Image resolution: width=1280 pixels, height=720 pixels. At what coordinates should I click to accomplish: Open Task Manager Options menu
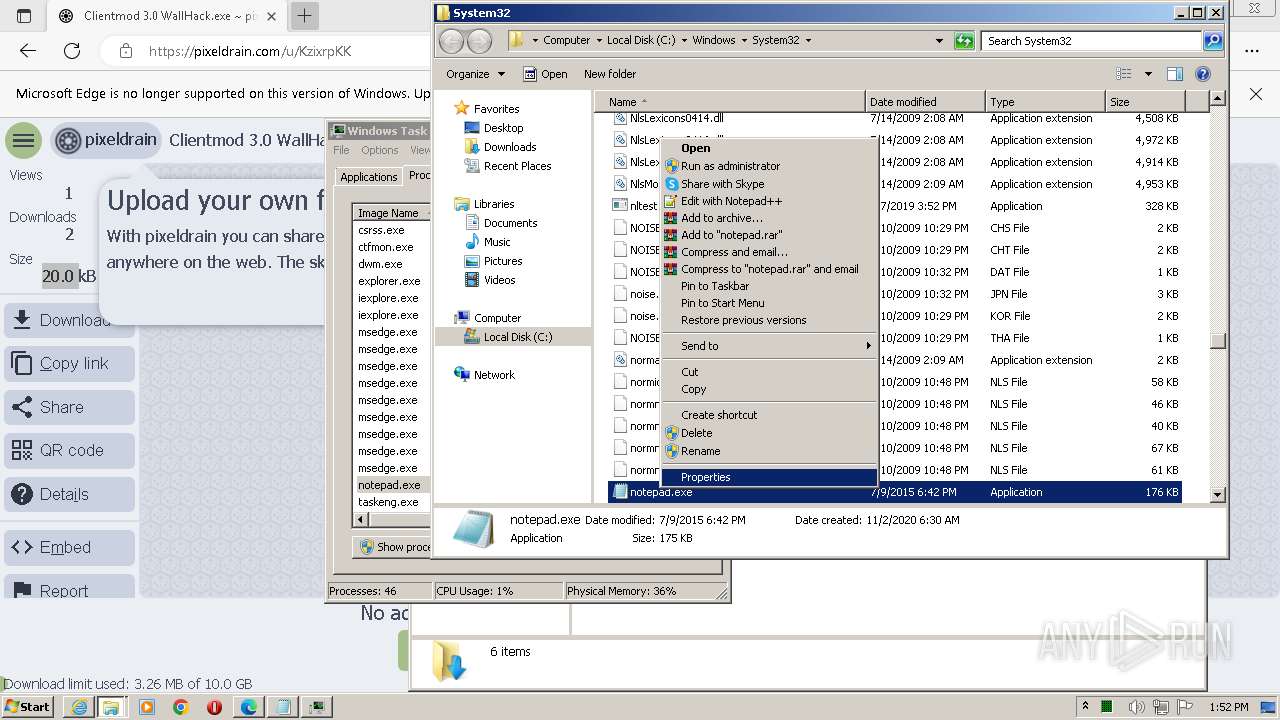point(380,150)
